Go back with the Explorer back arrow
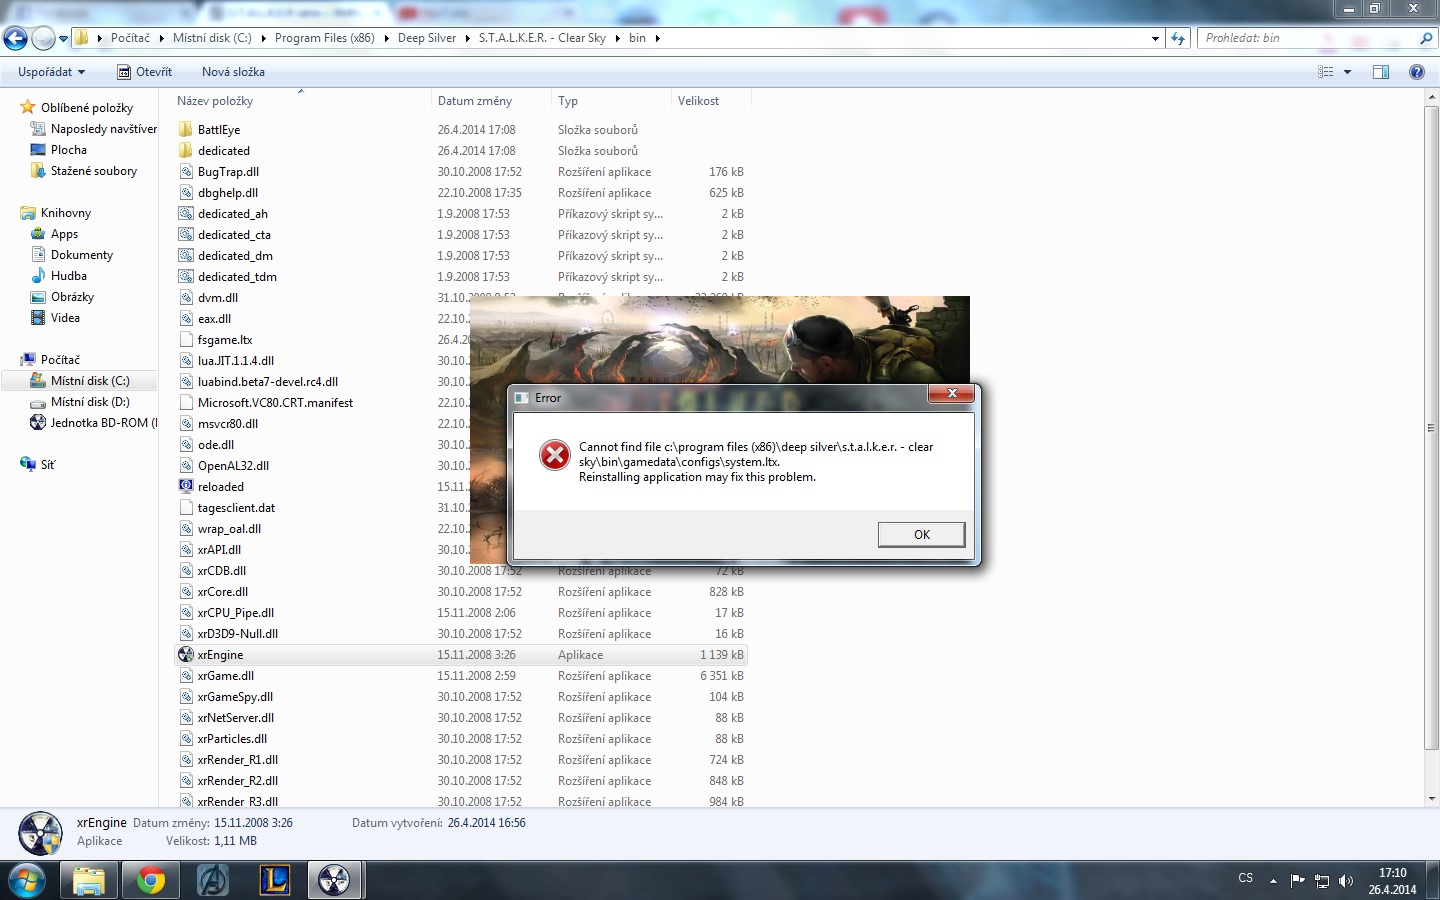 [x=15, y=38]
